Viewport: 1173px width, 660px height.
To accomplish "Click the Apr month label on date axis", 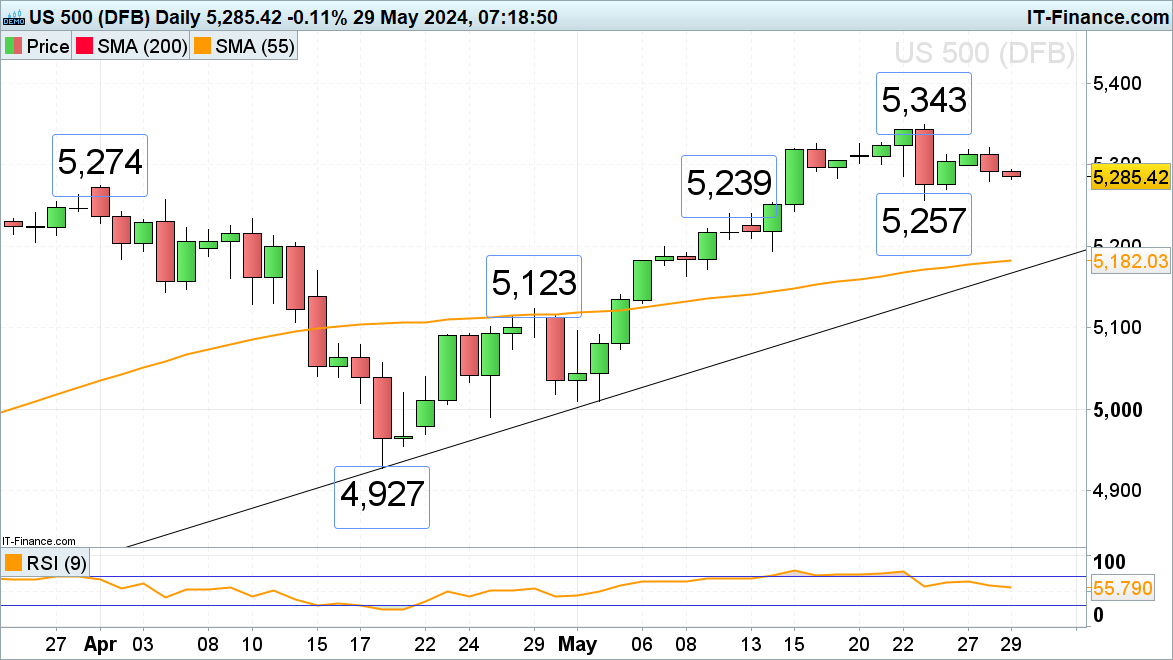I will point(100,644).
